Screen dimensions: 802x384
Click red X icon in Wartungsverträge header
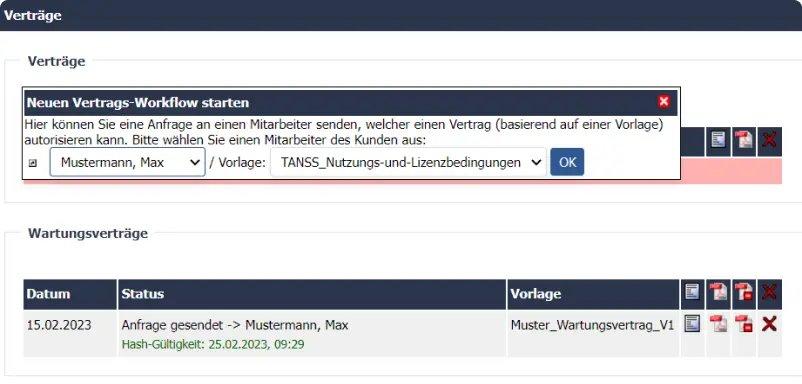pos(769,292)
